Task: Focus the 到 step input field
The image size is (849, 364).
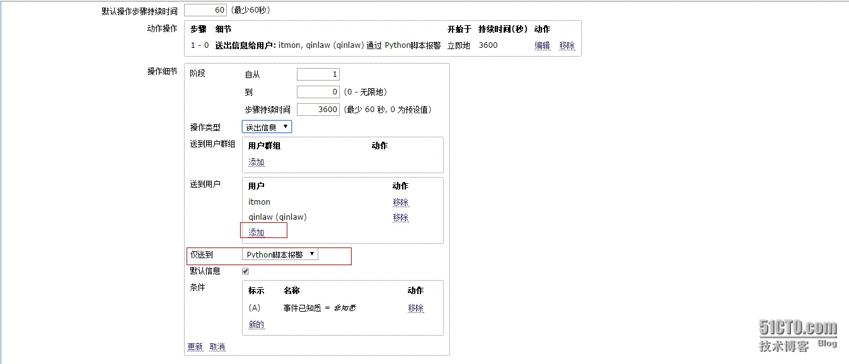Action: (x=318, y=92)
